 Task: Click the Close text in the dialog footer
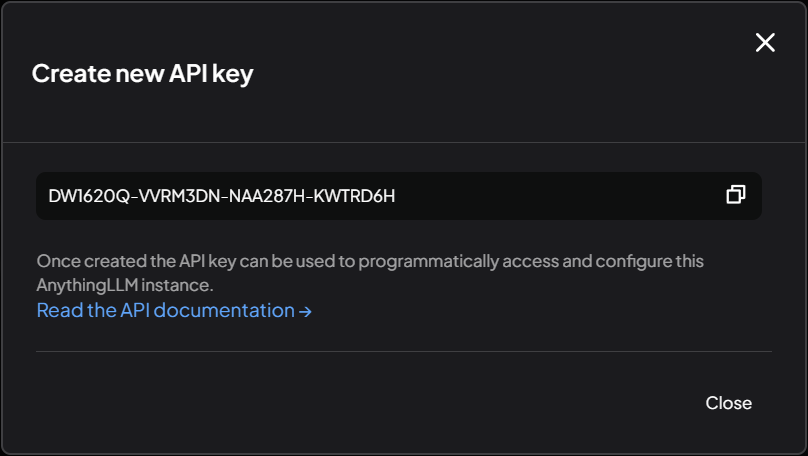728,403
